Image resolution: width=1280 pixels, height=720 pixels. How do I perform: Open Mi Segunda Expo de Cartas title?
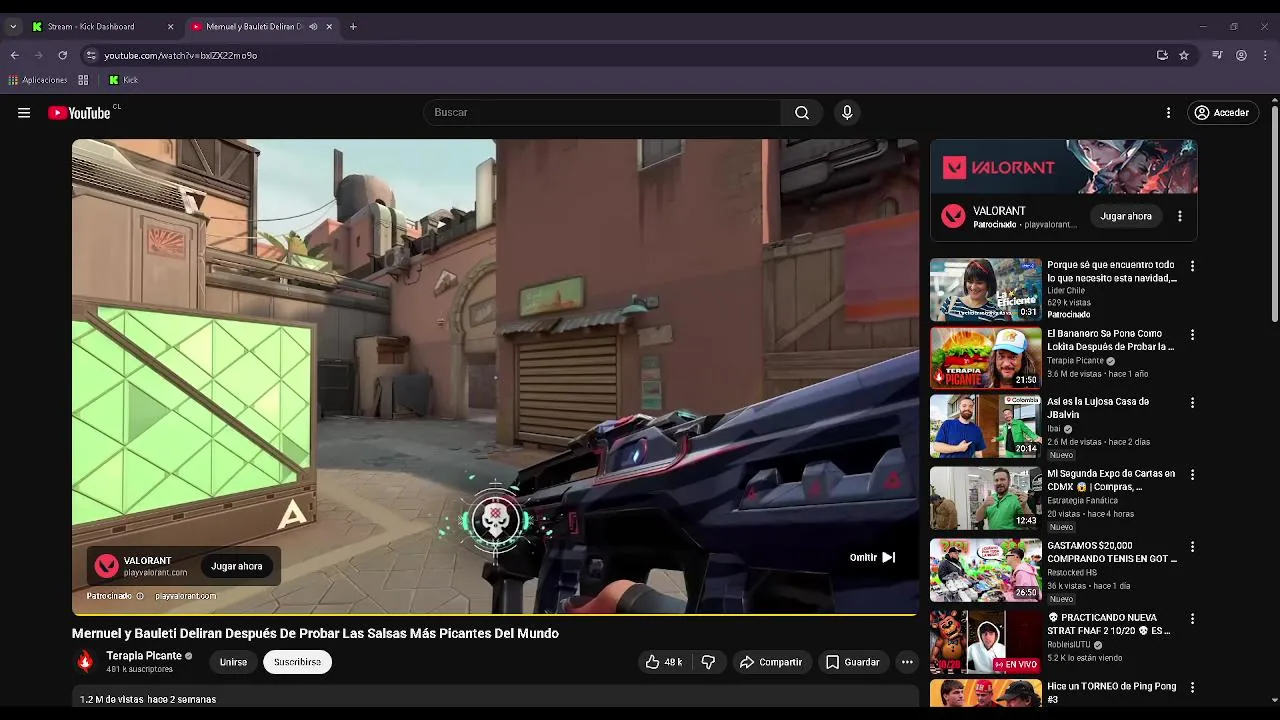[1111, 480]
